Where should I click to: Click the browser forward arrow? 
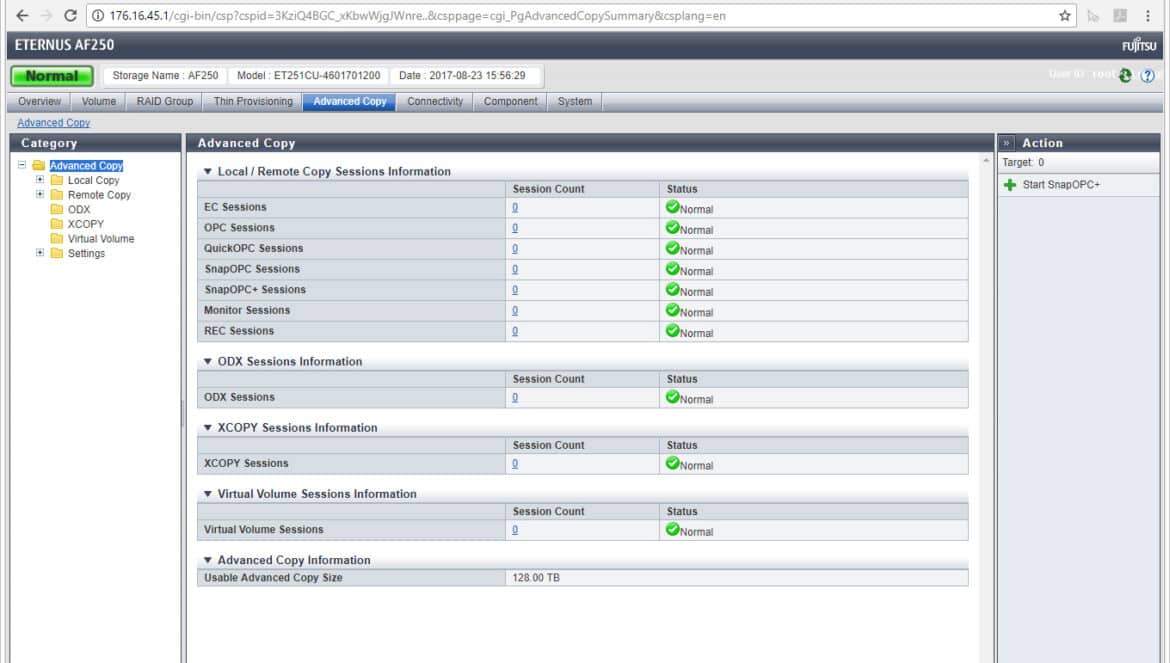coord(46,16)
